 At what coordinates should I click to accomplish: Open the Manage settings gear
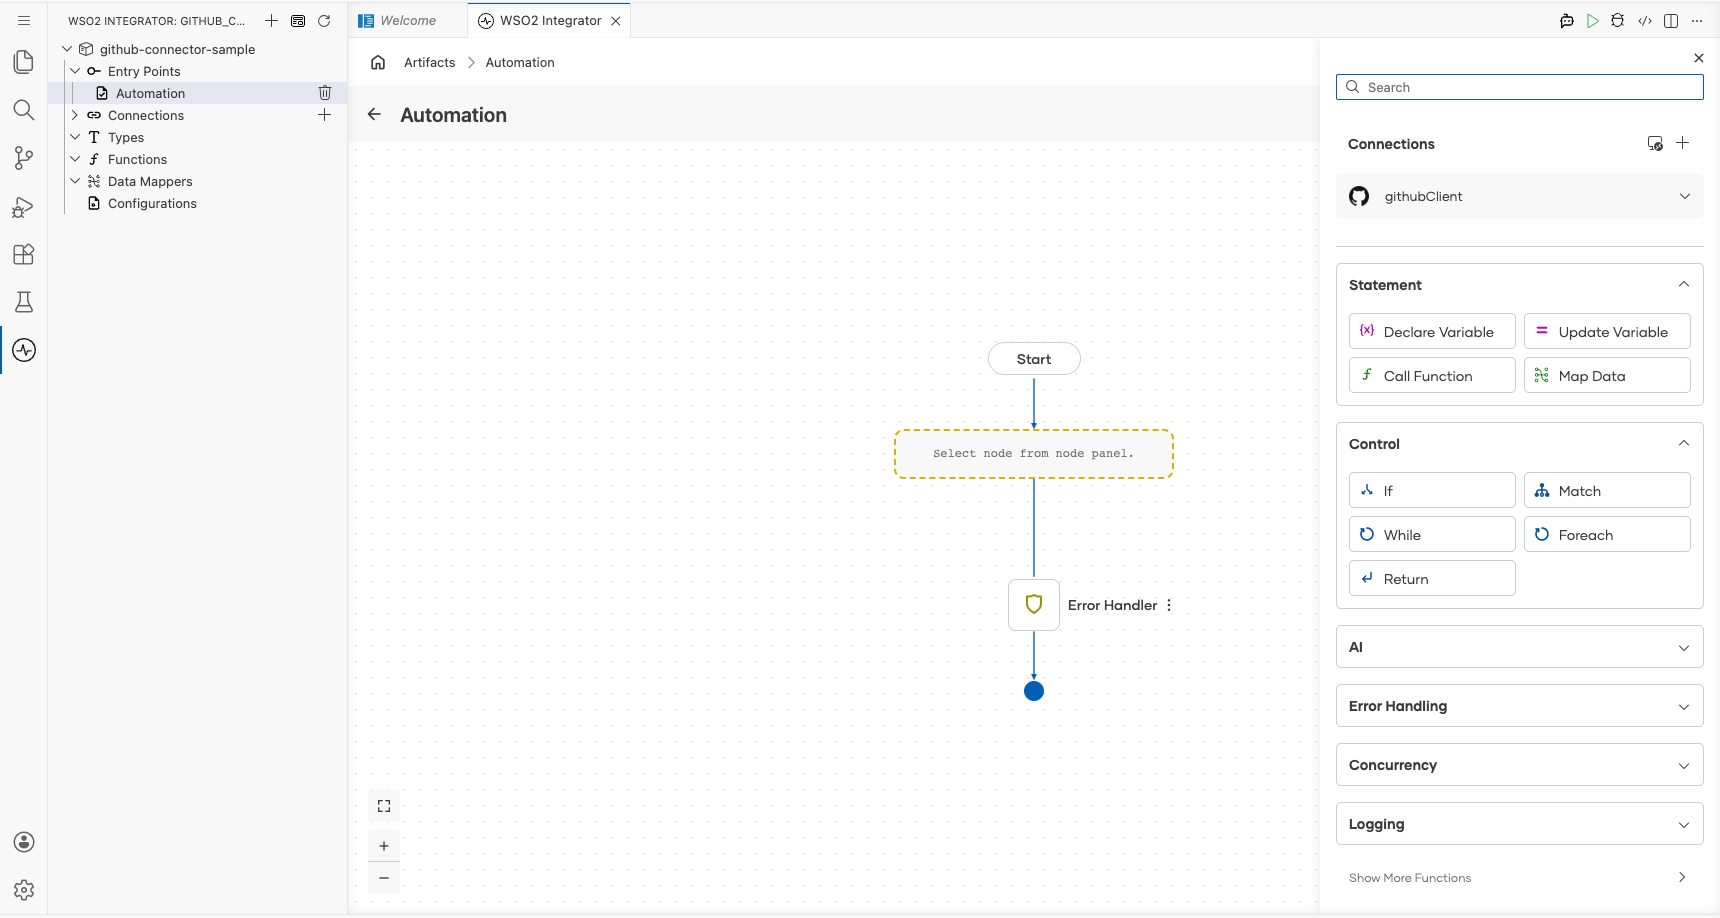[x=24, y=890]
